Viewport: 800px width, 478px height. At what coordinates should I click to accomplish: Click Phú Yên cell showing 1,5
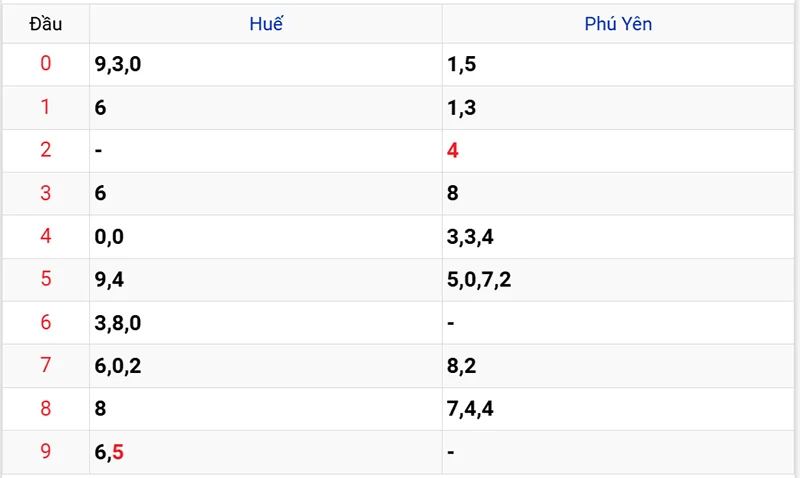click(461, 65)
